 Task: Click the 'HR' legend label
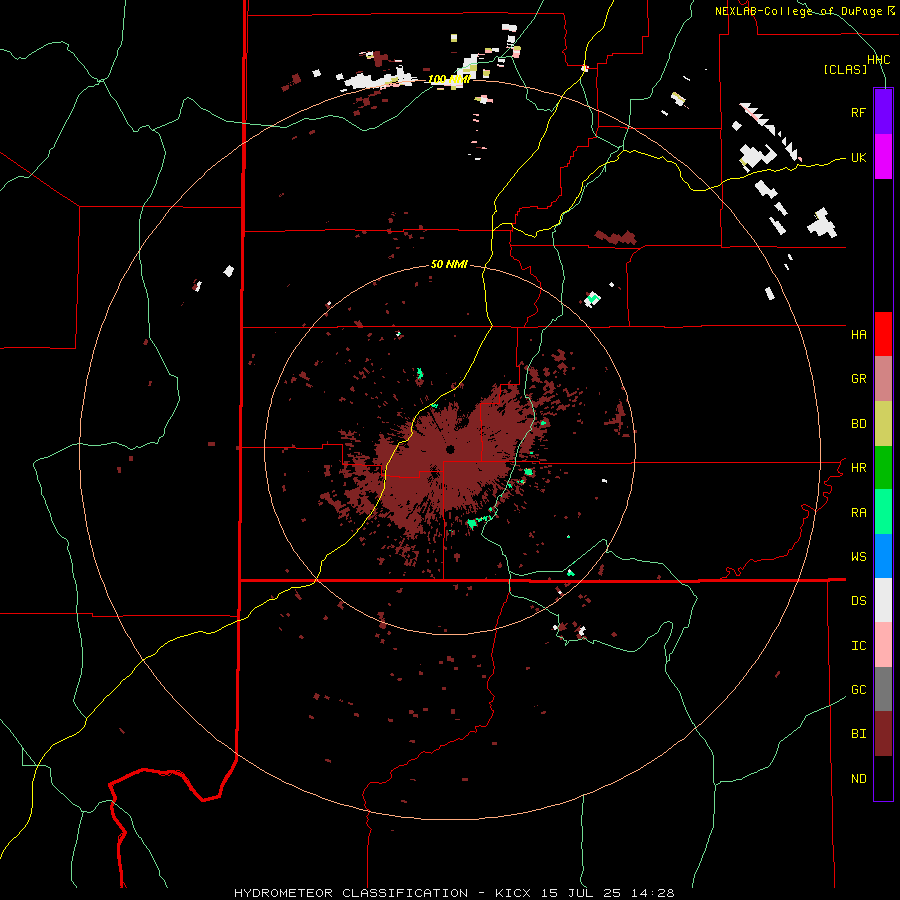[858, 468]
